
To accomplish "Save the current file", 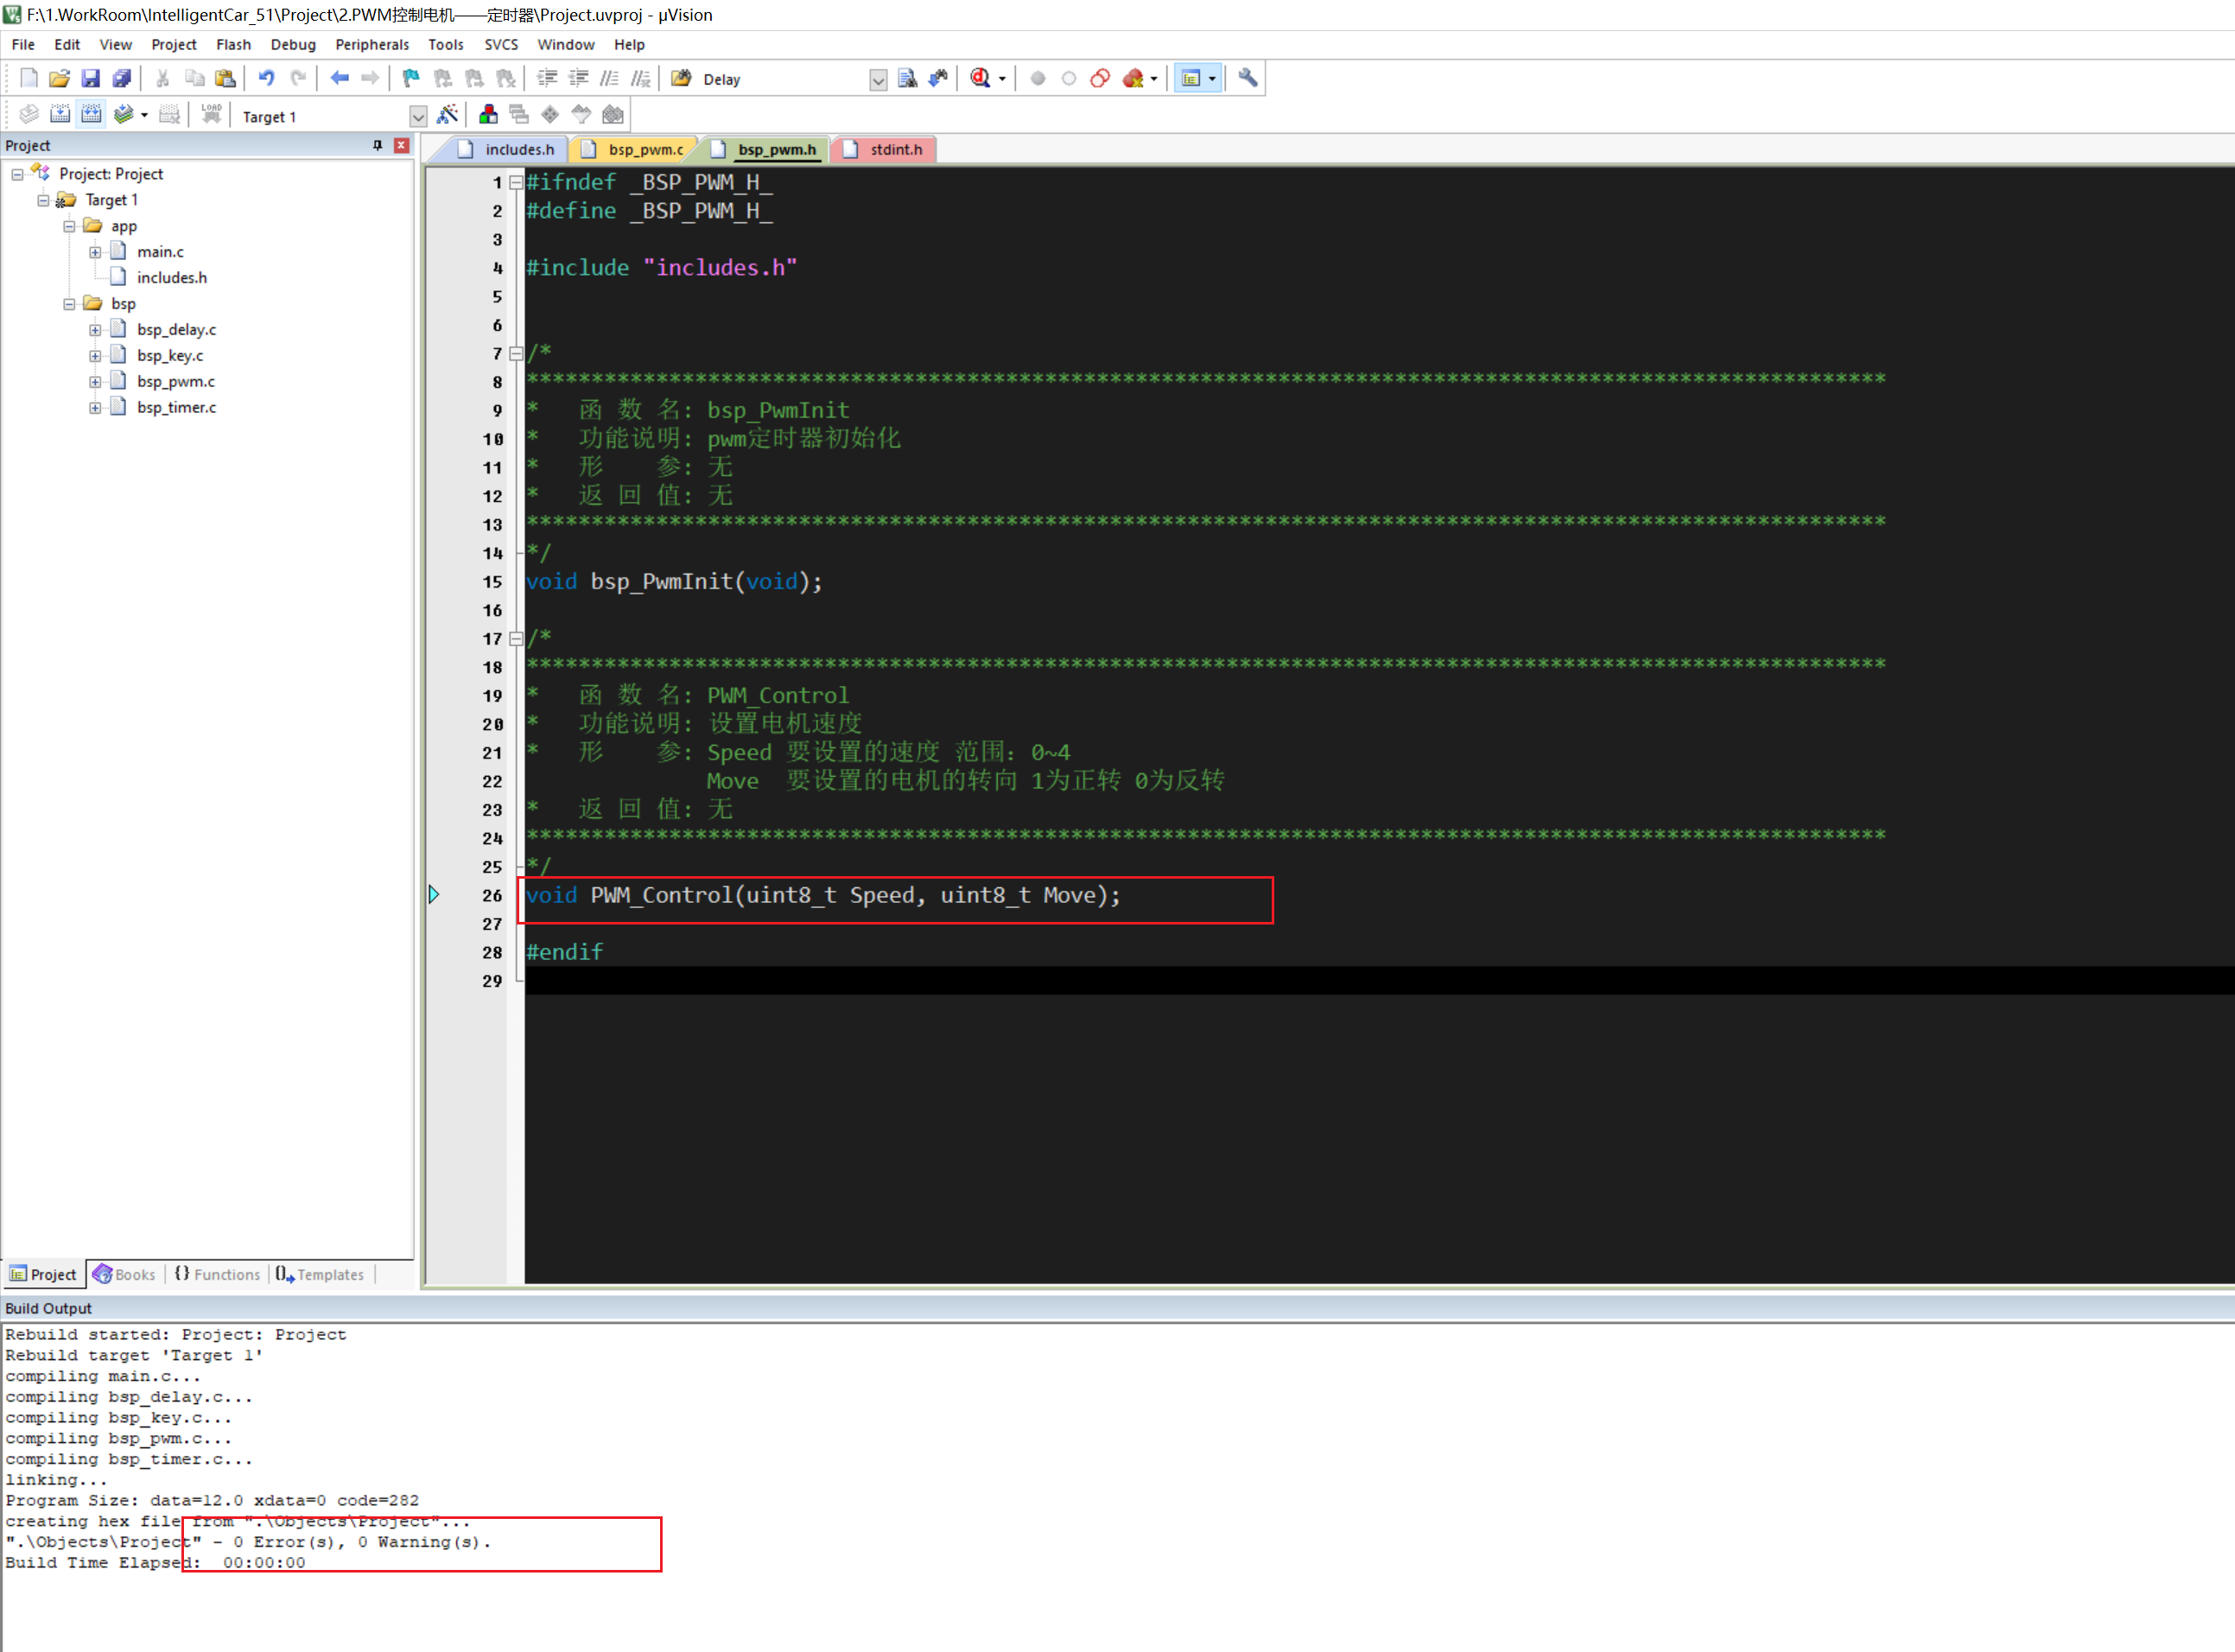I will coord(91,79).
